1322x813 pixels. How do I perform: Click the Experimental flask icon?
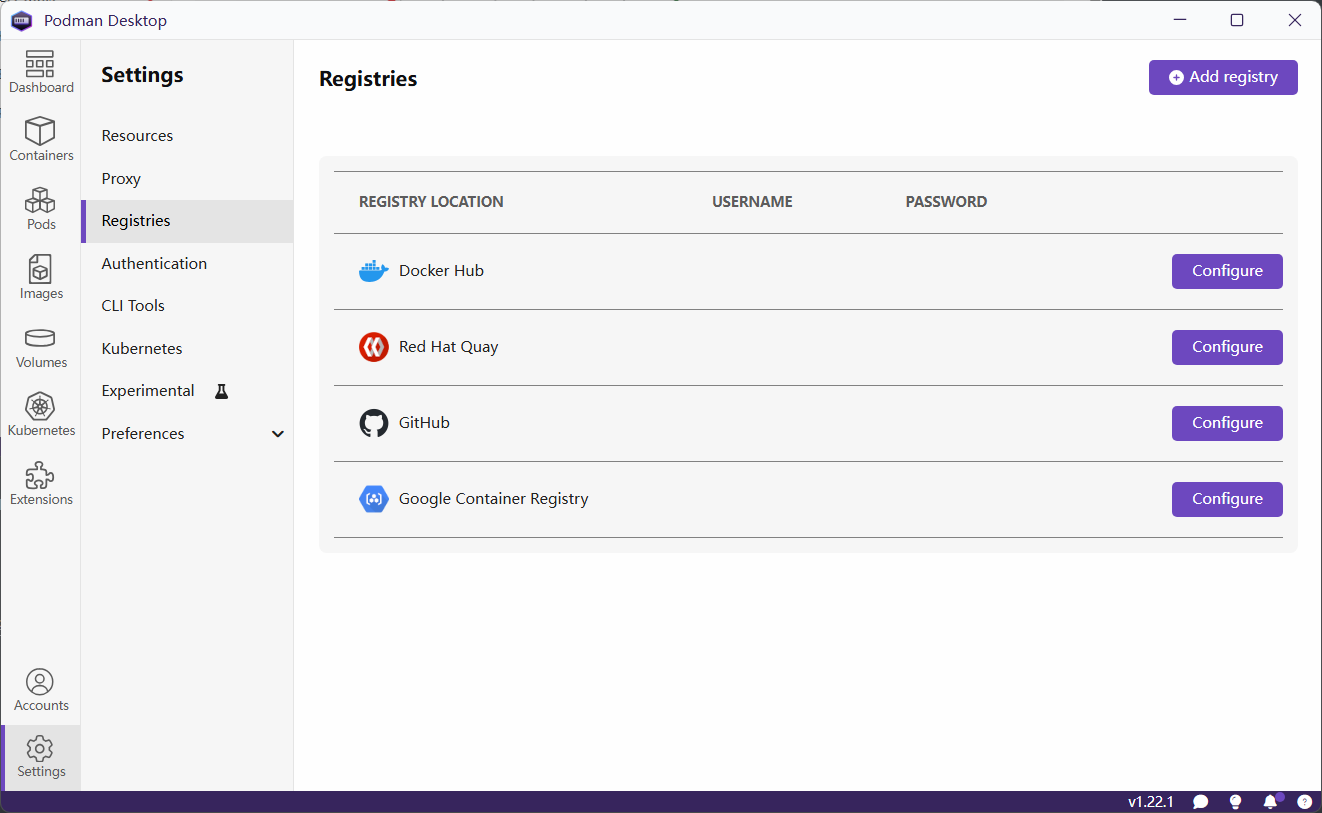click(x=222, y=391)
